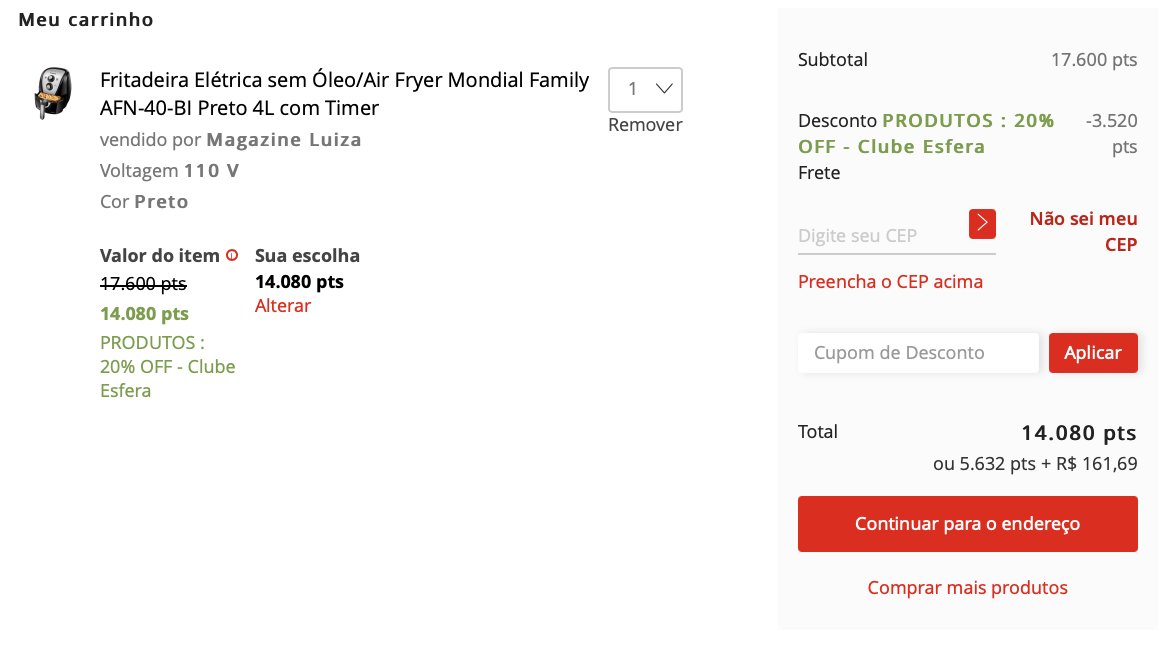
Task: Remove the Air Fryer from the cart
Action: pyautogui.click(x=645, y=125)
